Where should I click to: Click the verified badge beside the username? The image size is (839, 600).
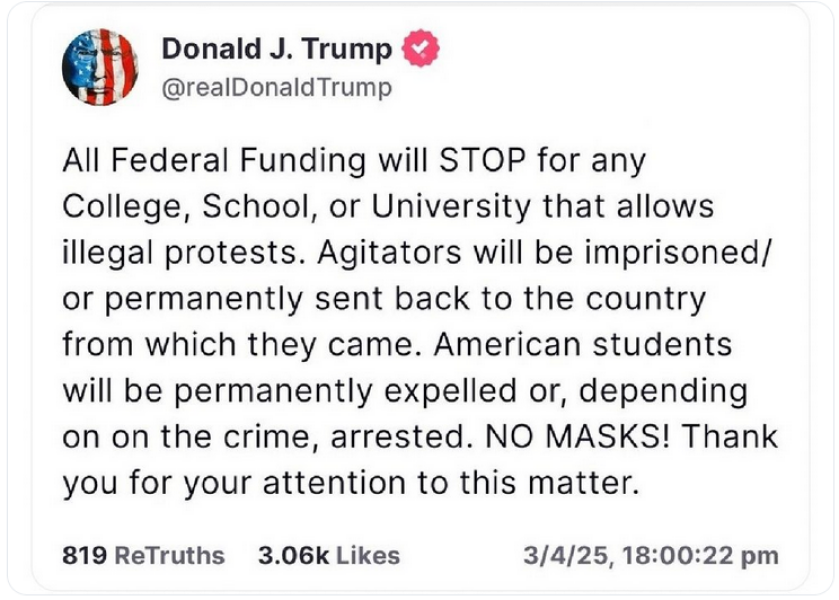click(422, 47)
